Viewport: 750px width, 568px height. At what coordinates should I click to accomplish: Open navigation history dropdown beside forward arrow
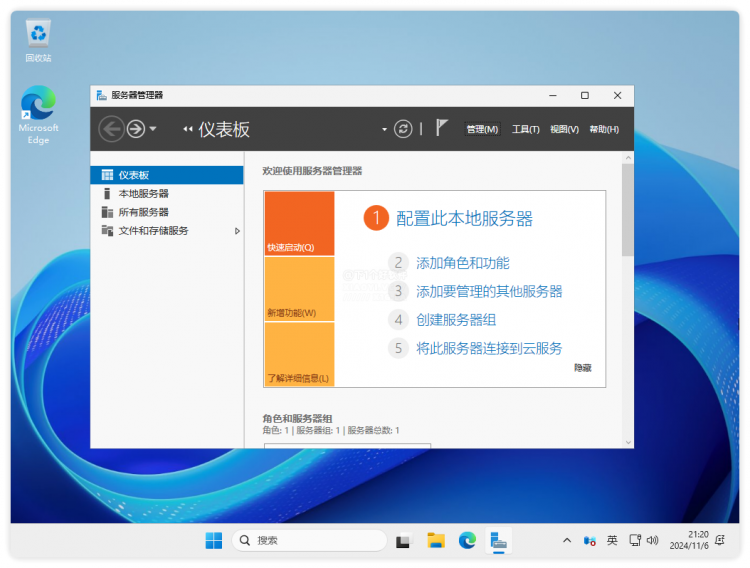point(153,129)
